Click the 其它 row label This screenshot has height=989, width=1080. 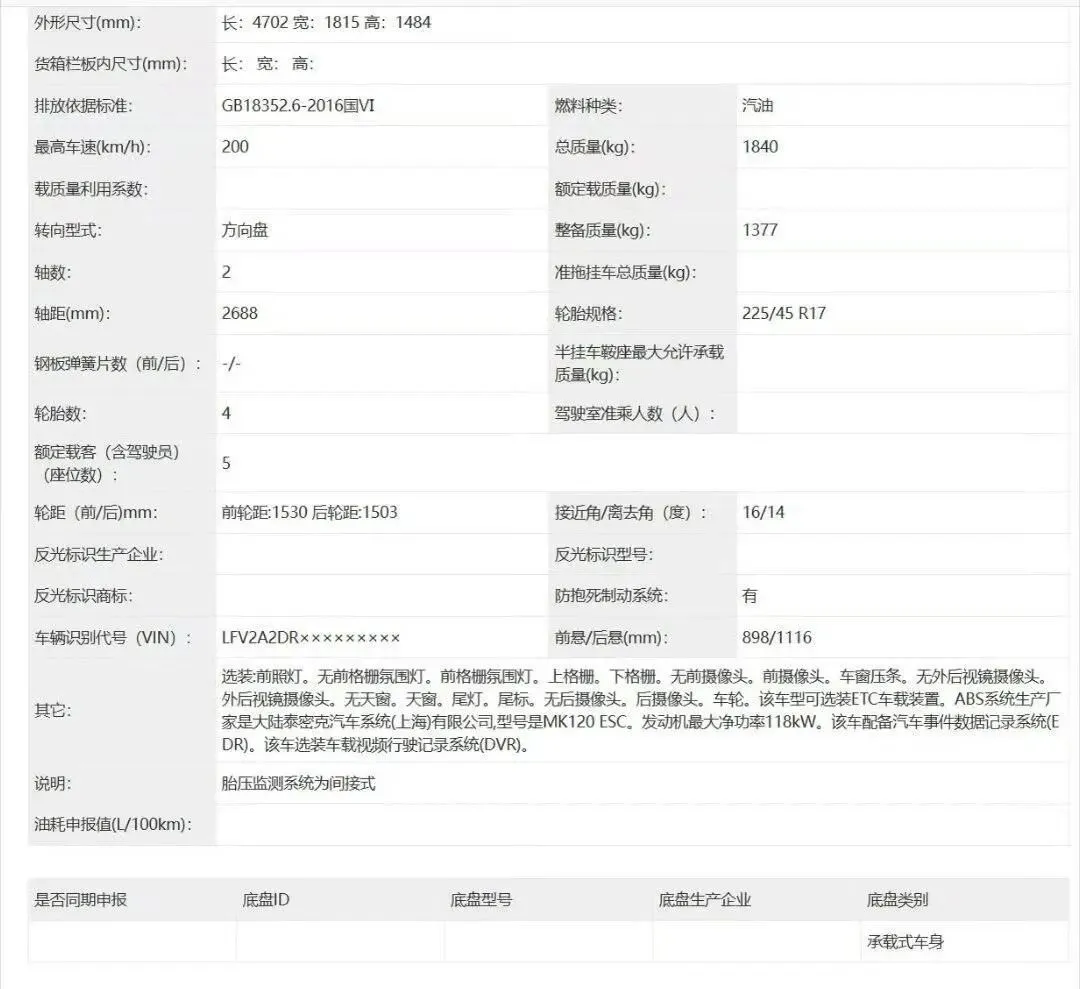pyautogui.click(x=53, y=711)
